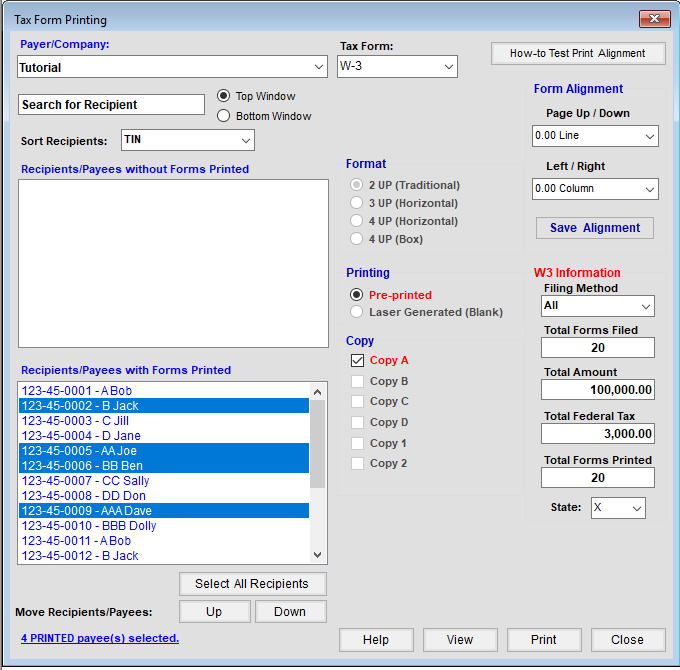Click the View button
Image resolution: width=680 pixels, height=670 pixels.
point(460,640)
